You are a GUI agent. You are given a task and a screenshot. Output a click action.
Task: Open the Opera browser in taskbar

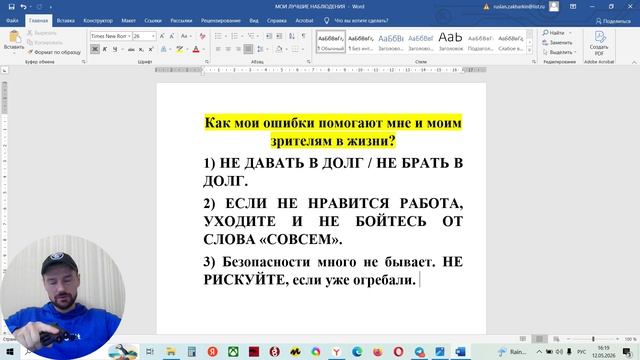[398, 351]
